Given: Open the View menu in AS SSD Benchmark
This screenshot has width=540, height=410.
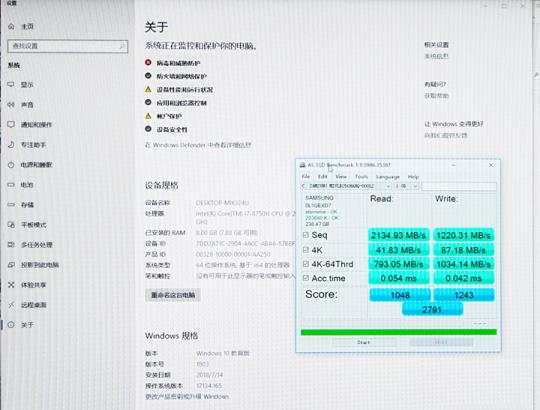Looking at the screenshot, I should (x=341, y=177).
